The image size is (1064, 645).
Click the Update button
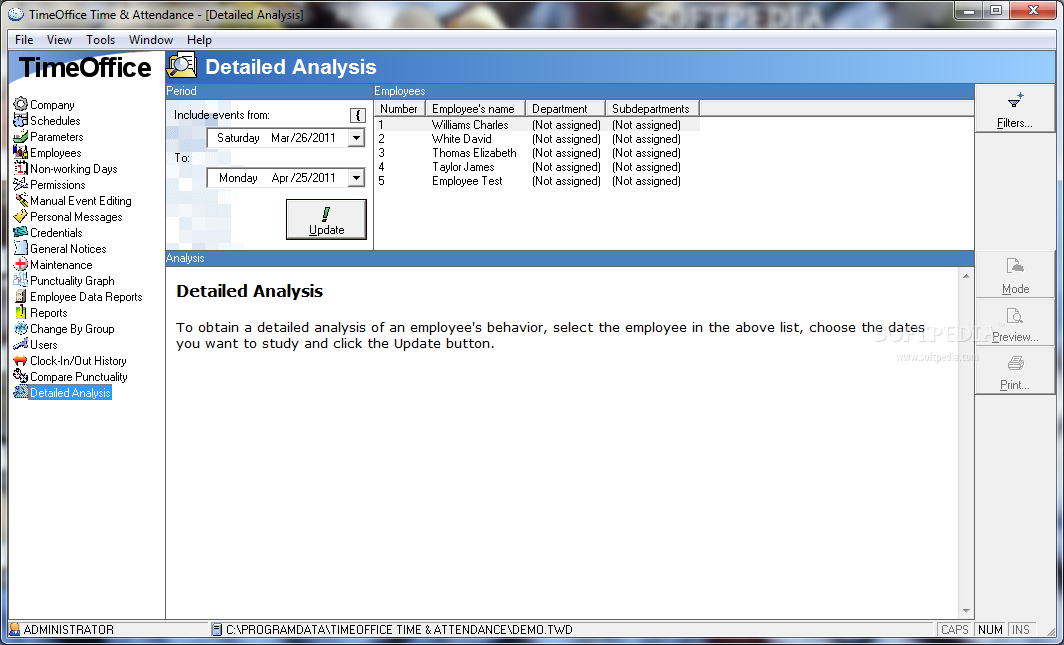pos(326,219)
